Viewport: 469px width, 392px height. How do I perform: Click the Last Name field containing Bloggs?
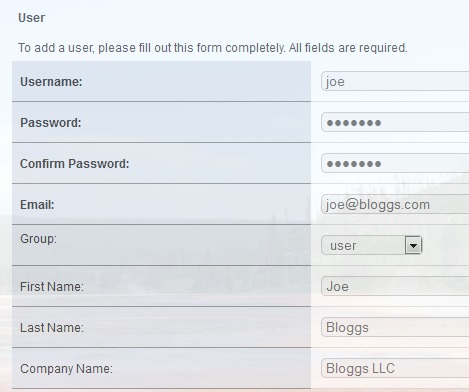(x=395, y=327)
